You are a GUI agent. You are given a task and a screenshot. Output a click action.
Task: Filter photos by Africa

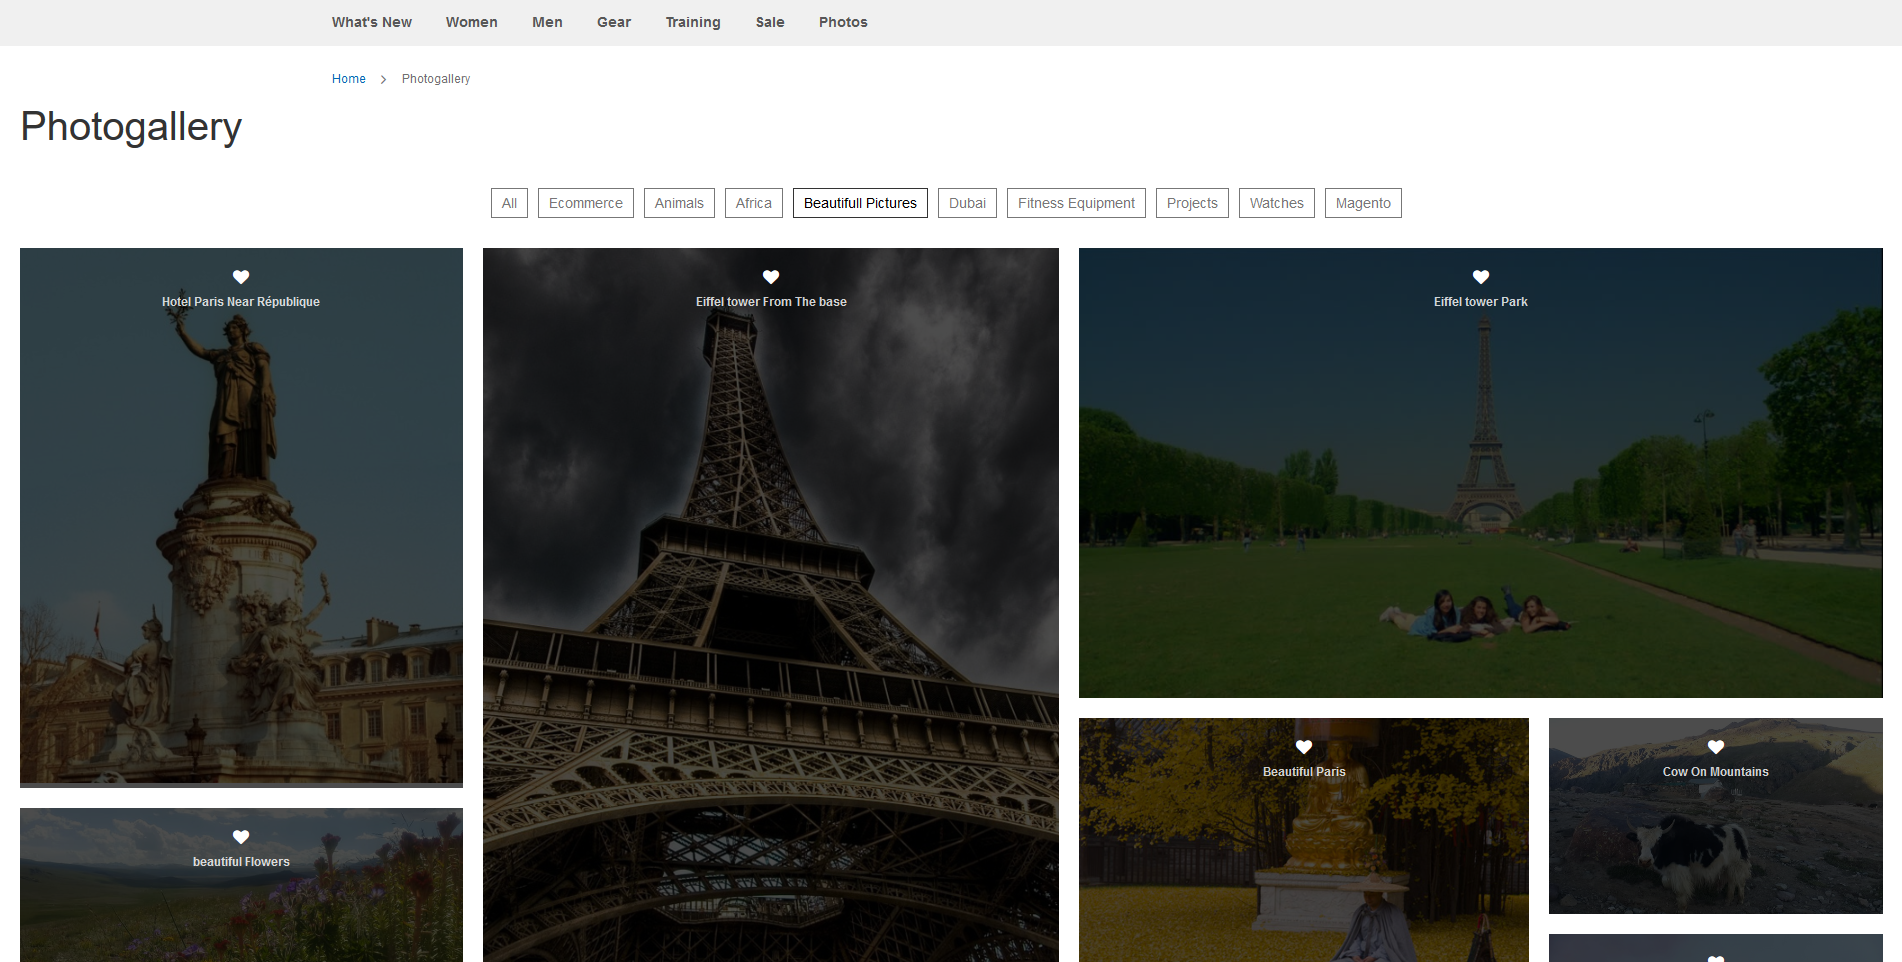click(x=754, y=203)
